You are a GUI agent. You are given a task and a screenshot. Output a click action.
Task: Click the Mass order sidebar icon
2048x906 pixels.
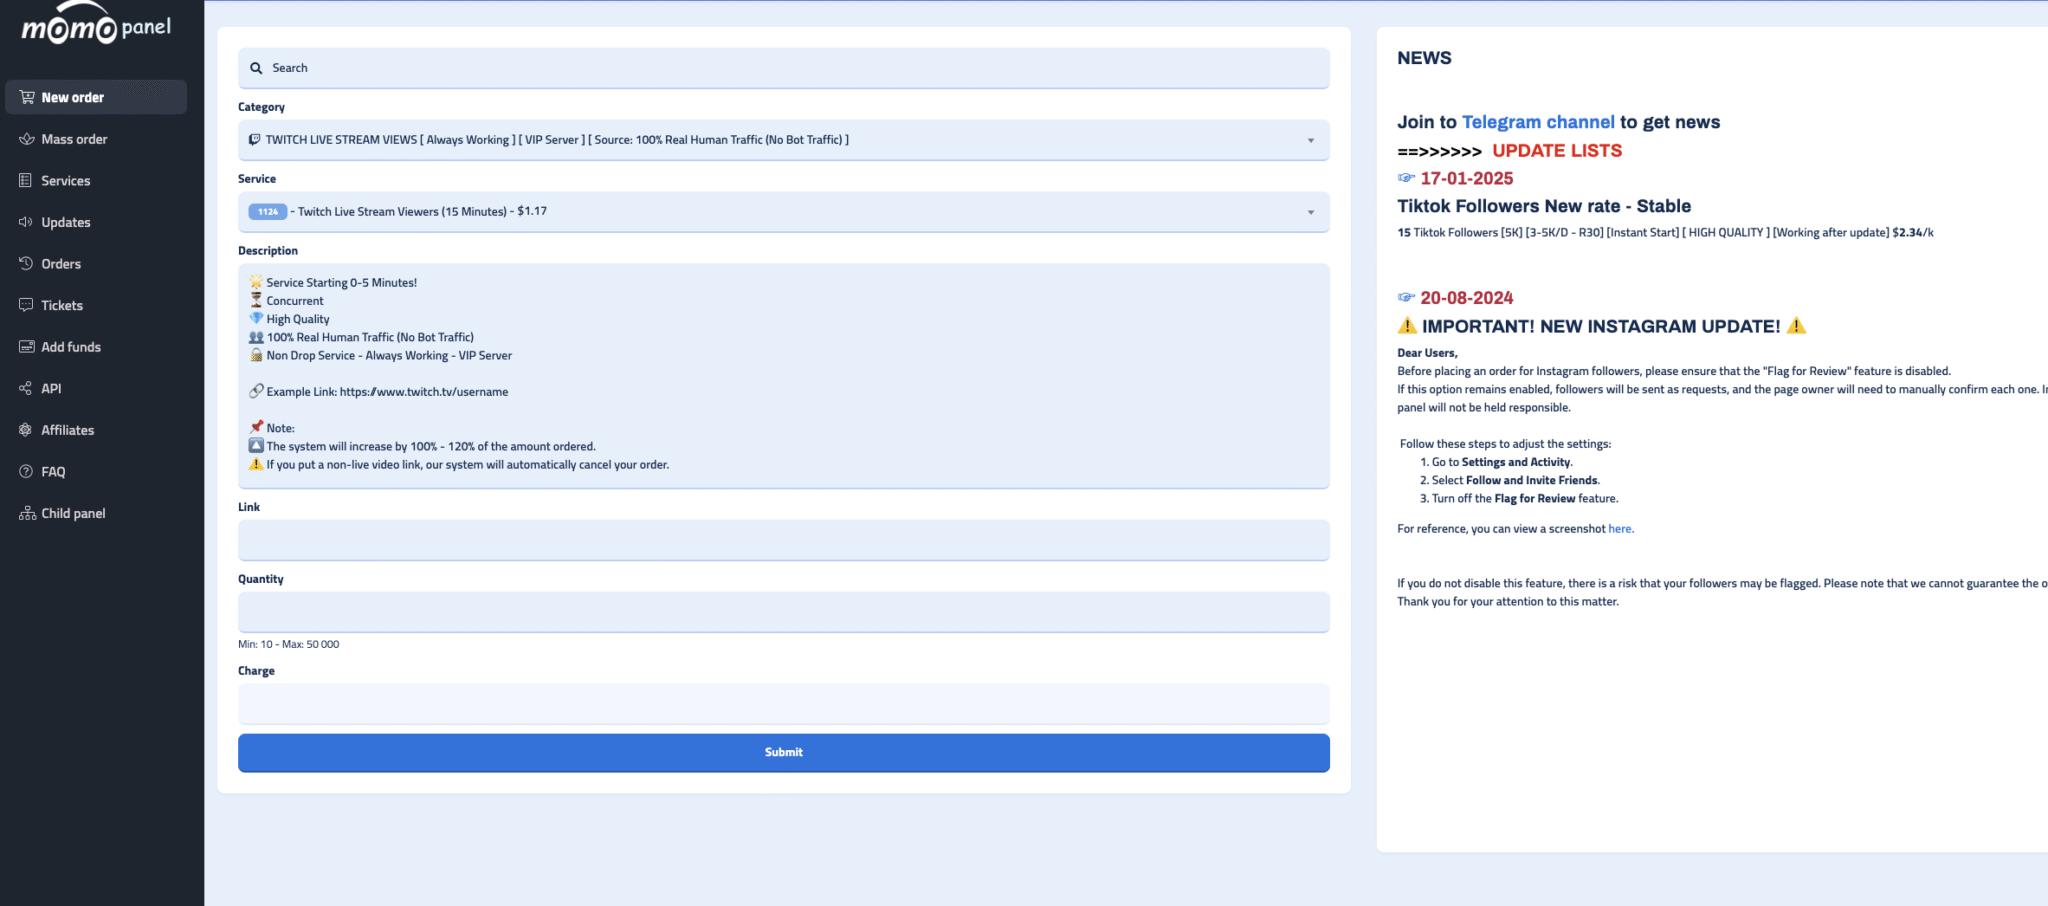coord(27,139)
